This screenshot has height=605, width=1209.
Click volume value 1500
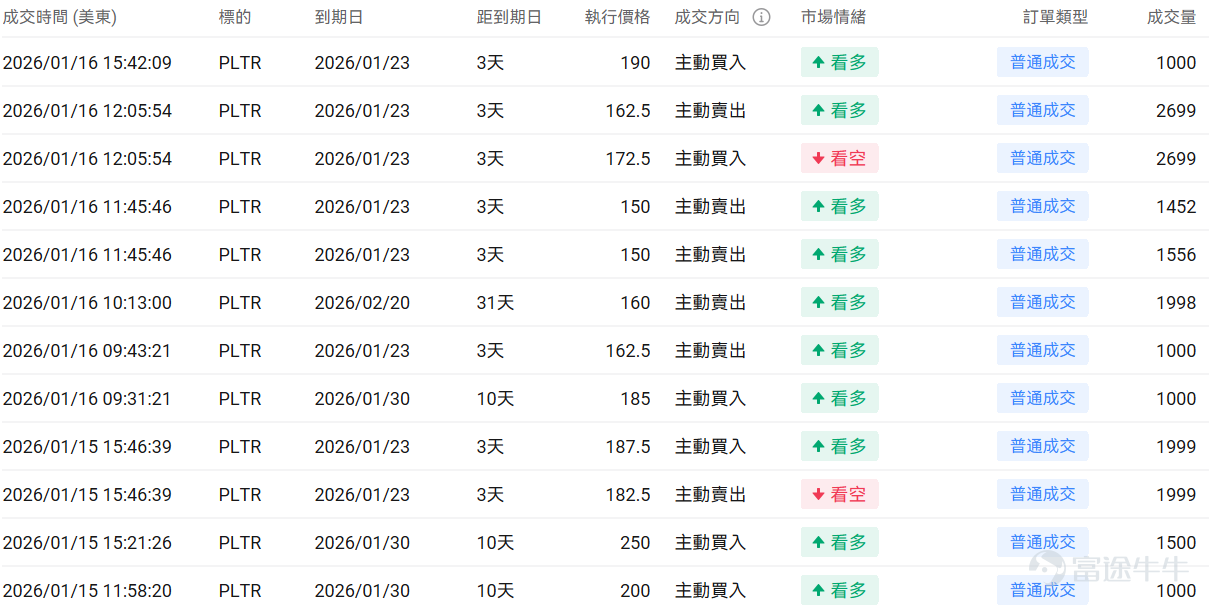click(x=1176, y=543)
